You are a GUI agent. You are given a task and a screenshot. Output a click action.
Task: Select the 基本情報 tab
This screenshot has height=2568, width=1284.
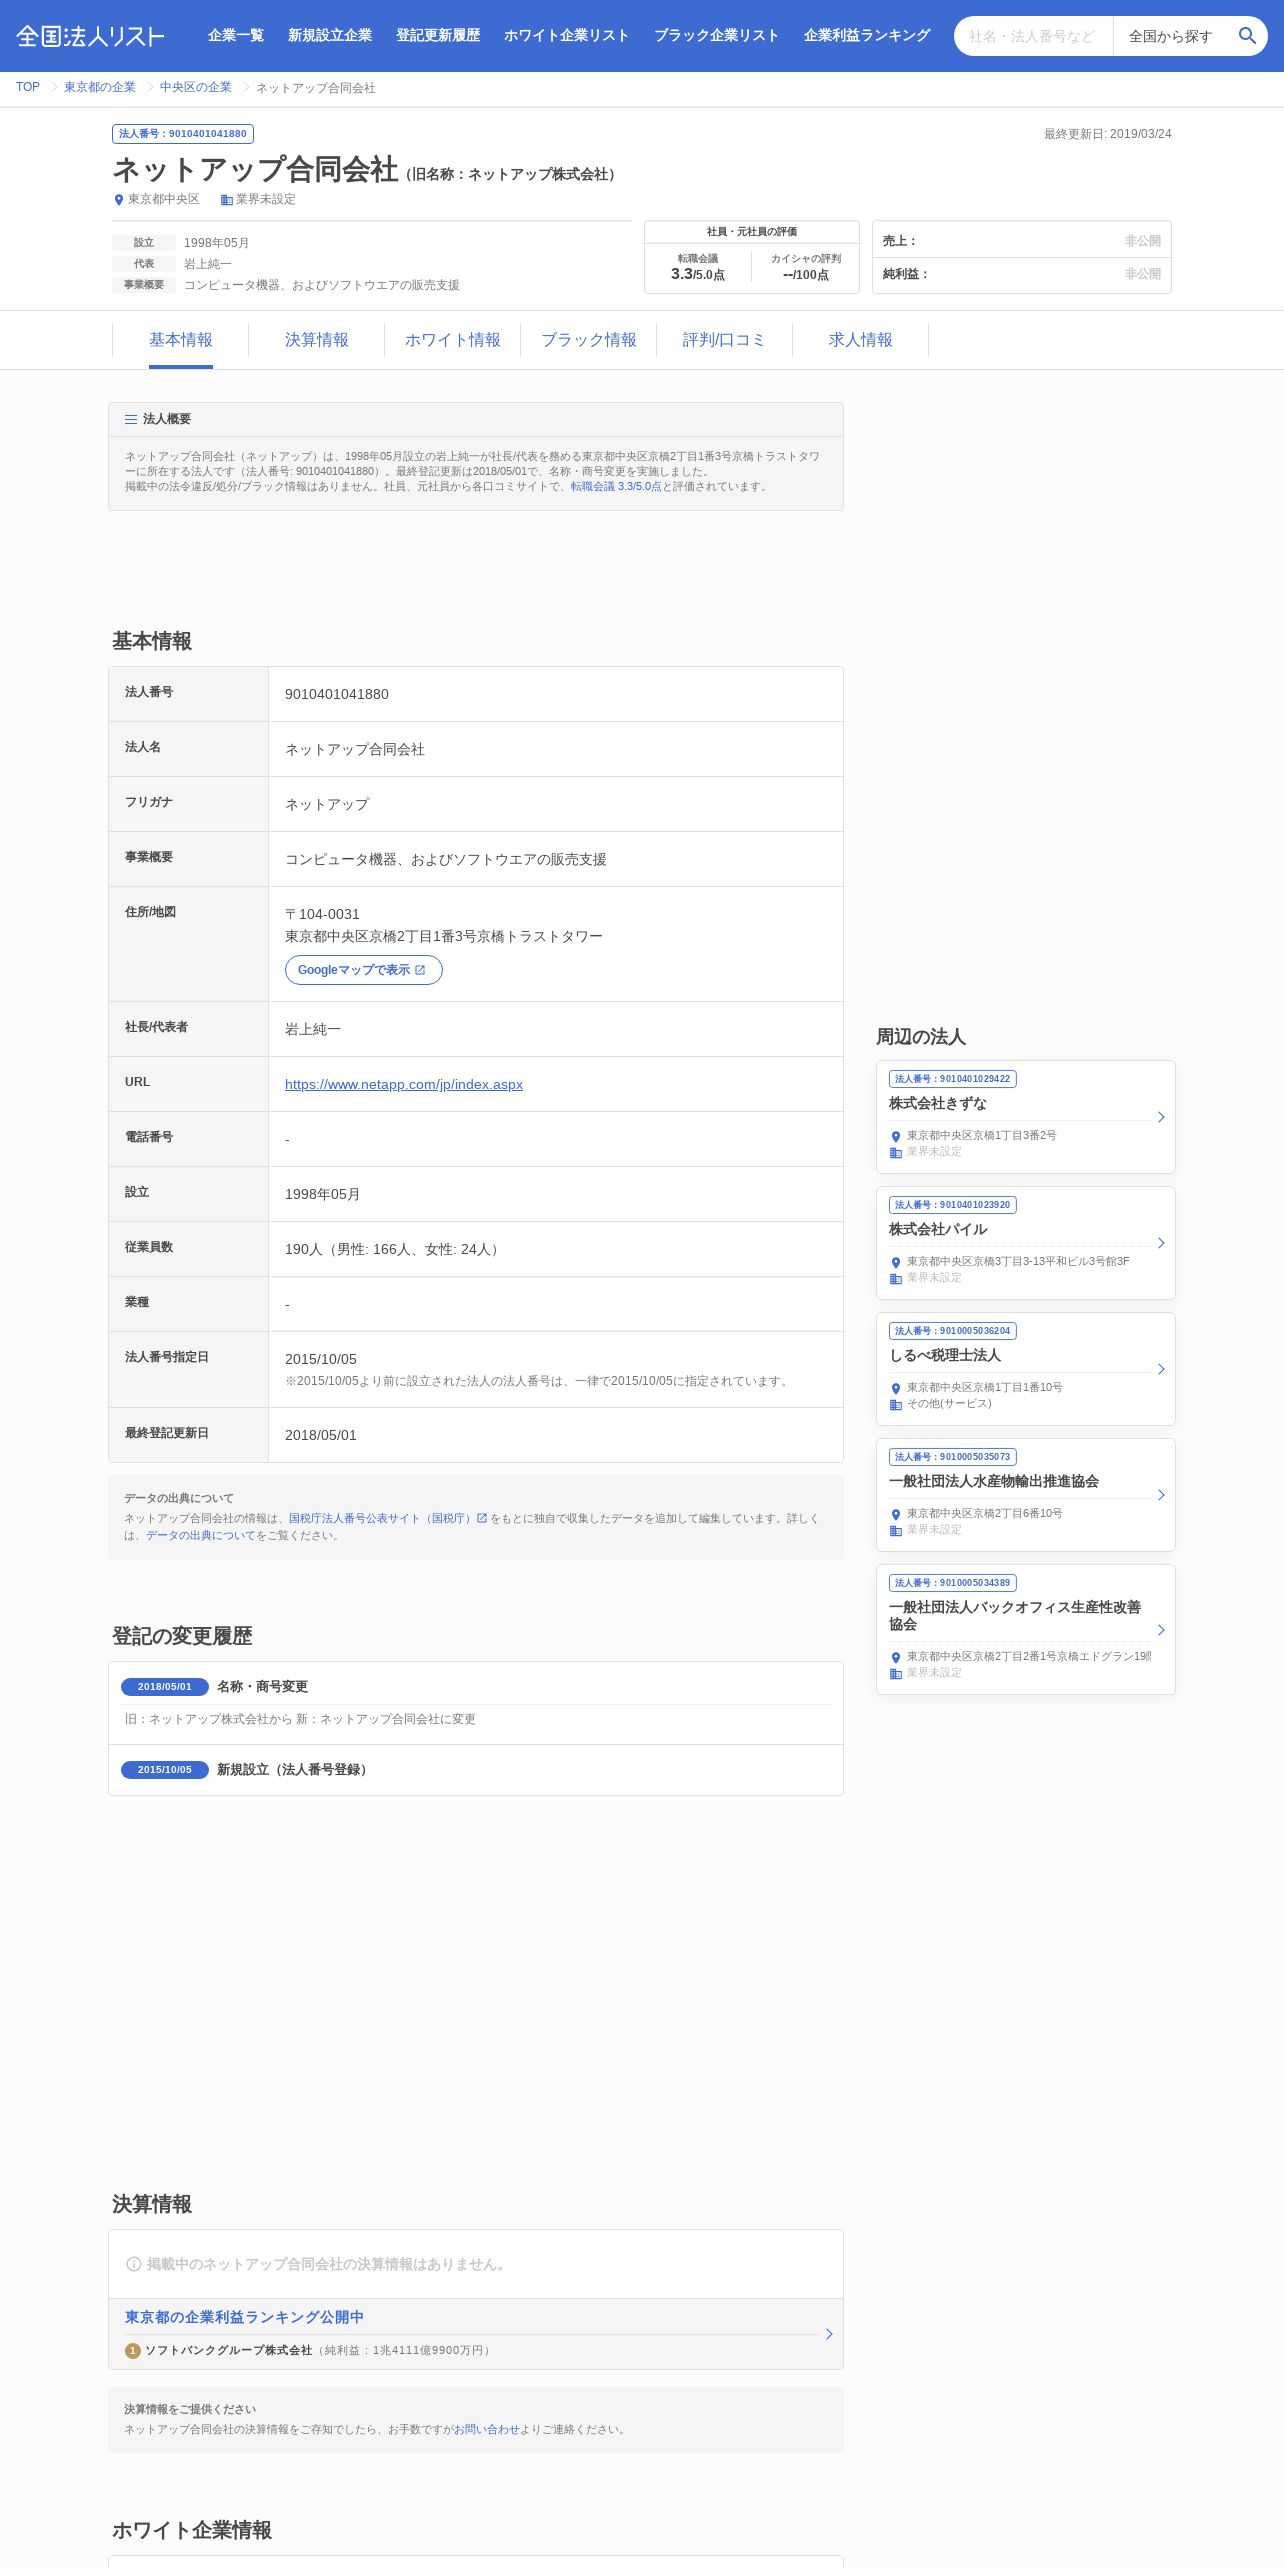181,340
